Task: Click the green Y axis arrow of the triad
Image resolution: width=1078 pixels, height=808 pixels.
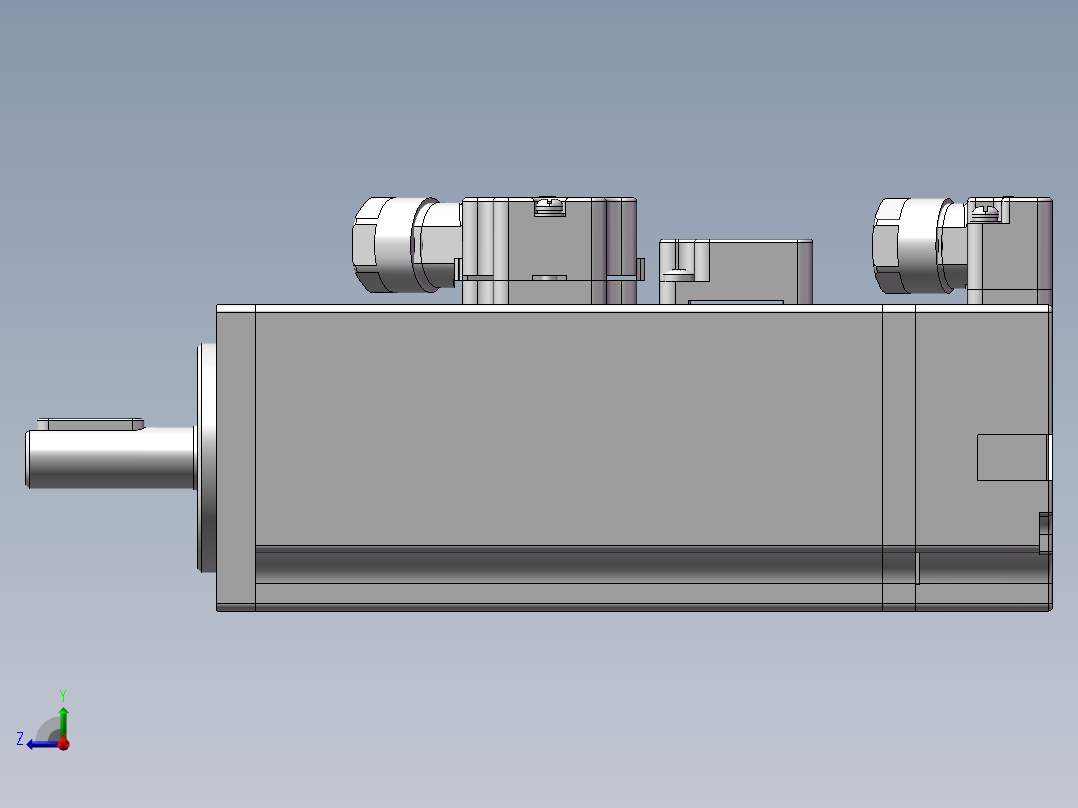Action: click(63, 722)
